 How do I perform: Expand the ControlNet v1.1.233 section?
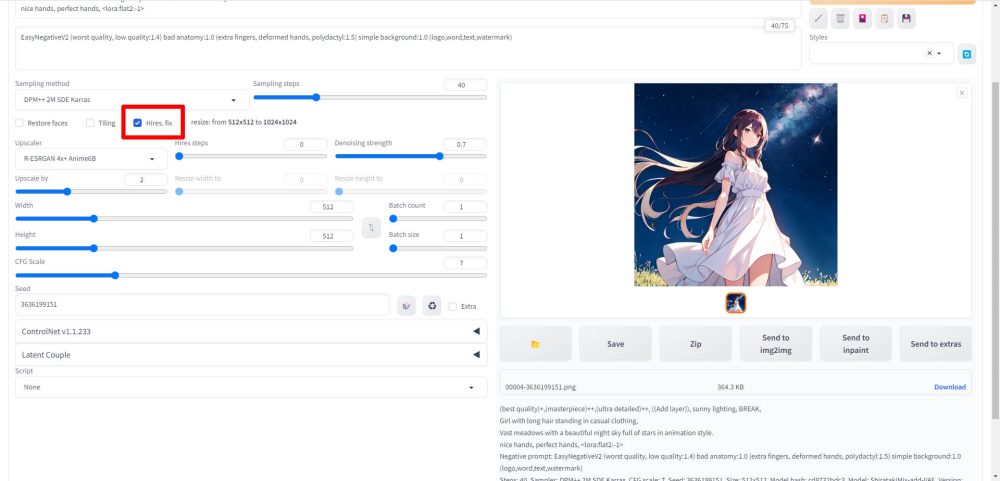tap(250, 331)
